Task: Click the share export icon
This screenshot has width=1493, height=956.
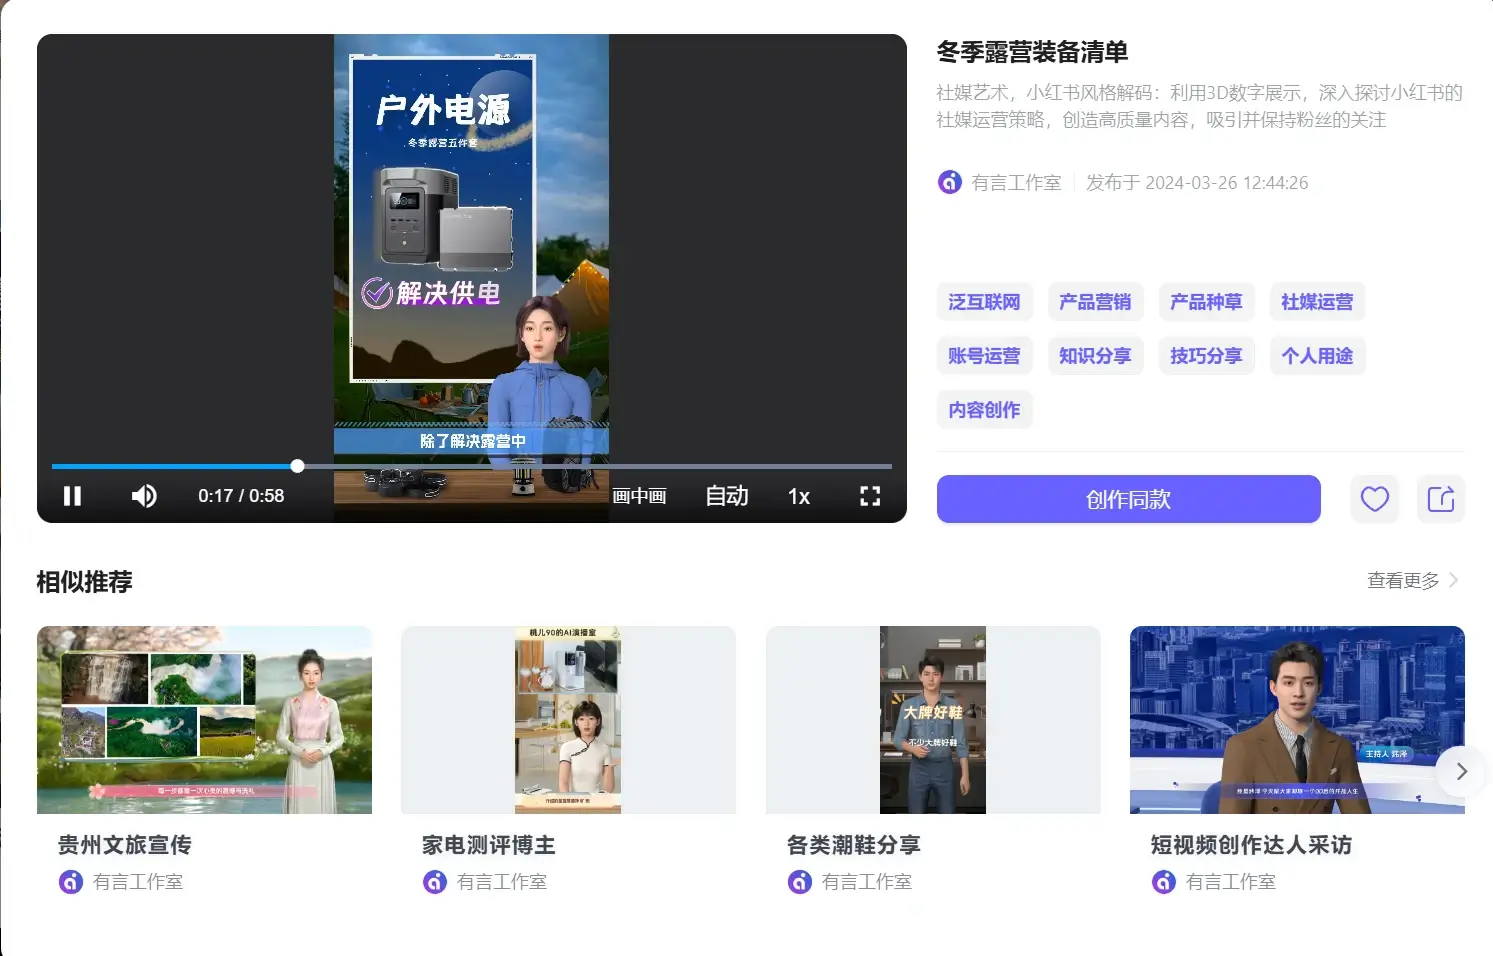Action: pyautogui.click(x=1440, y=499)
